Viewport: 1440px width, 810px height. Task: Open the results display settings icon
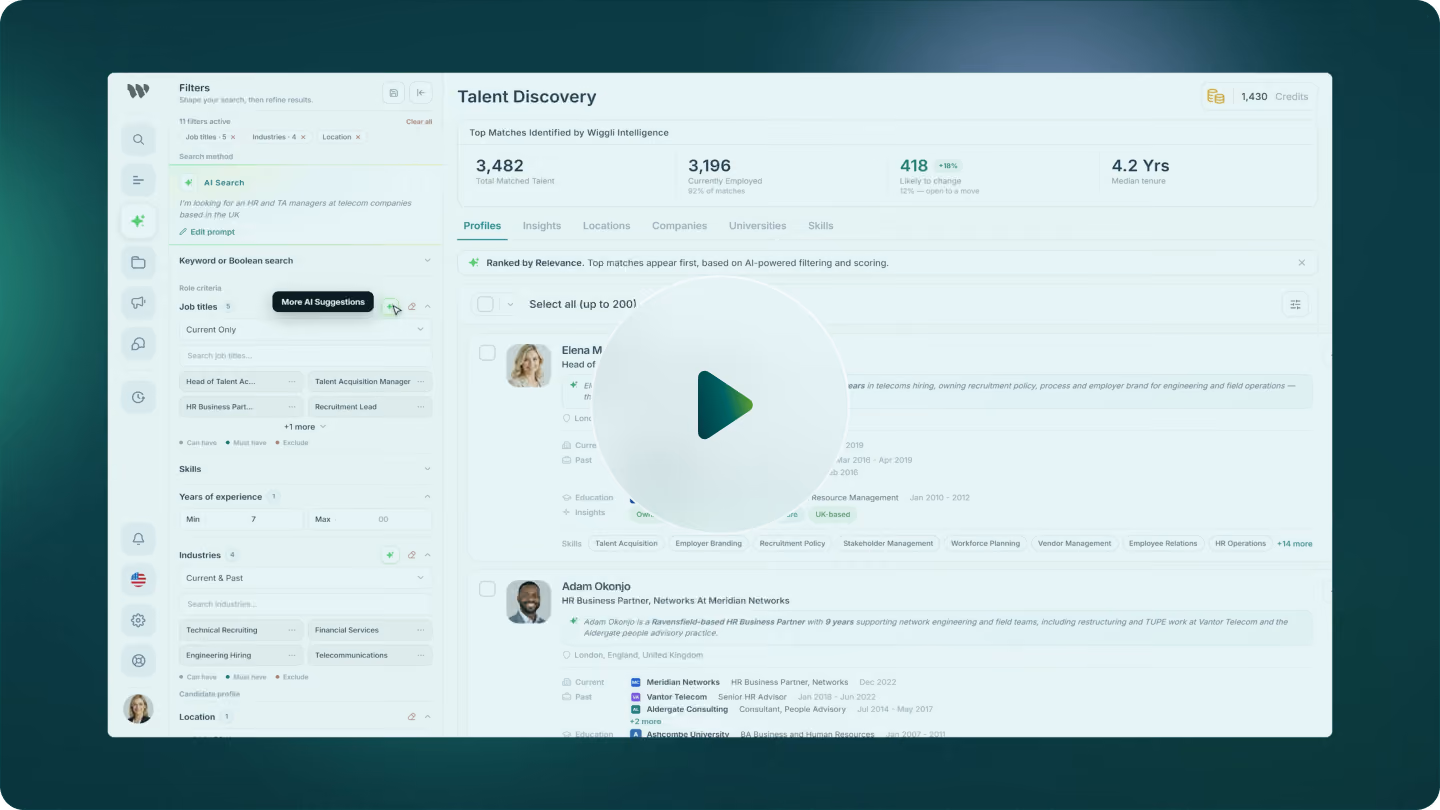click(1295, 304)
